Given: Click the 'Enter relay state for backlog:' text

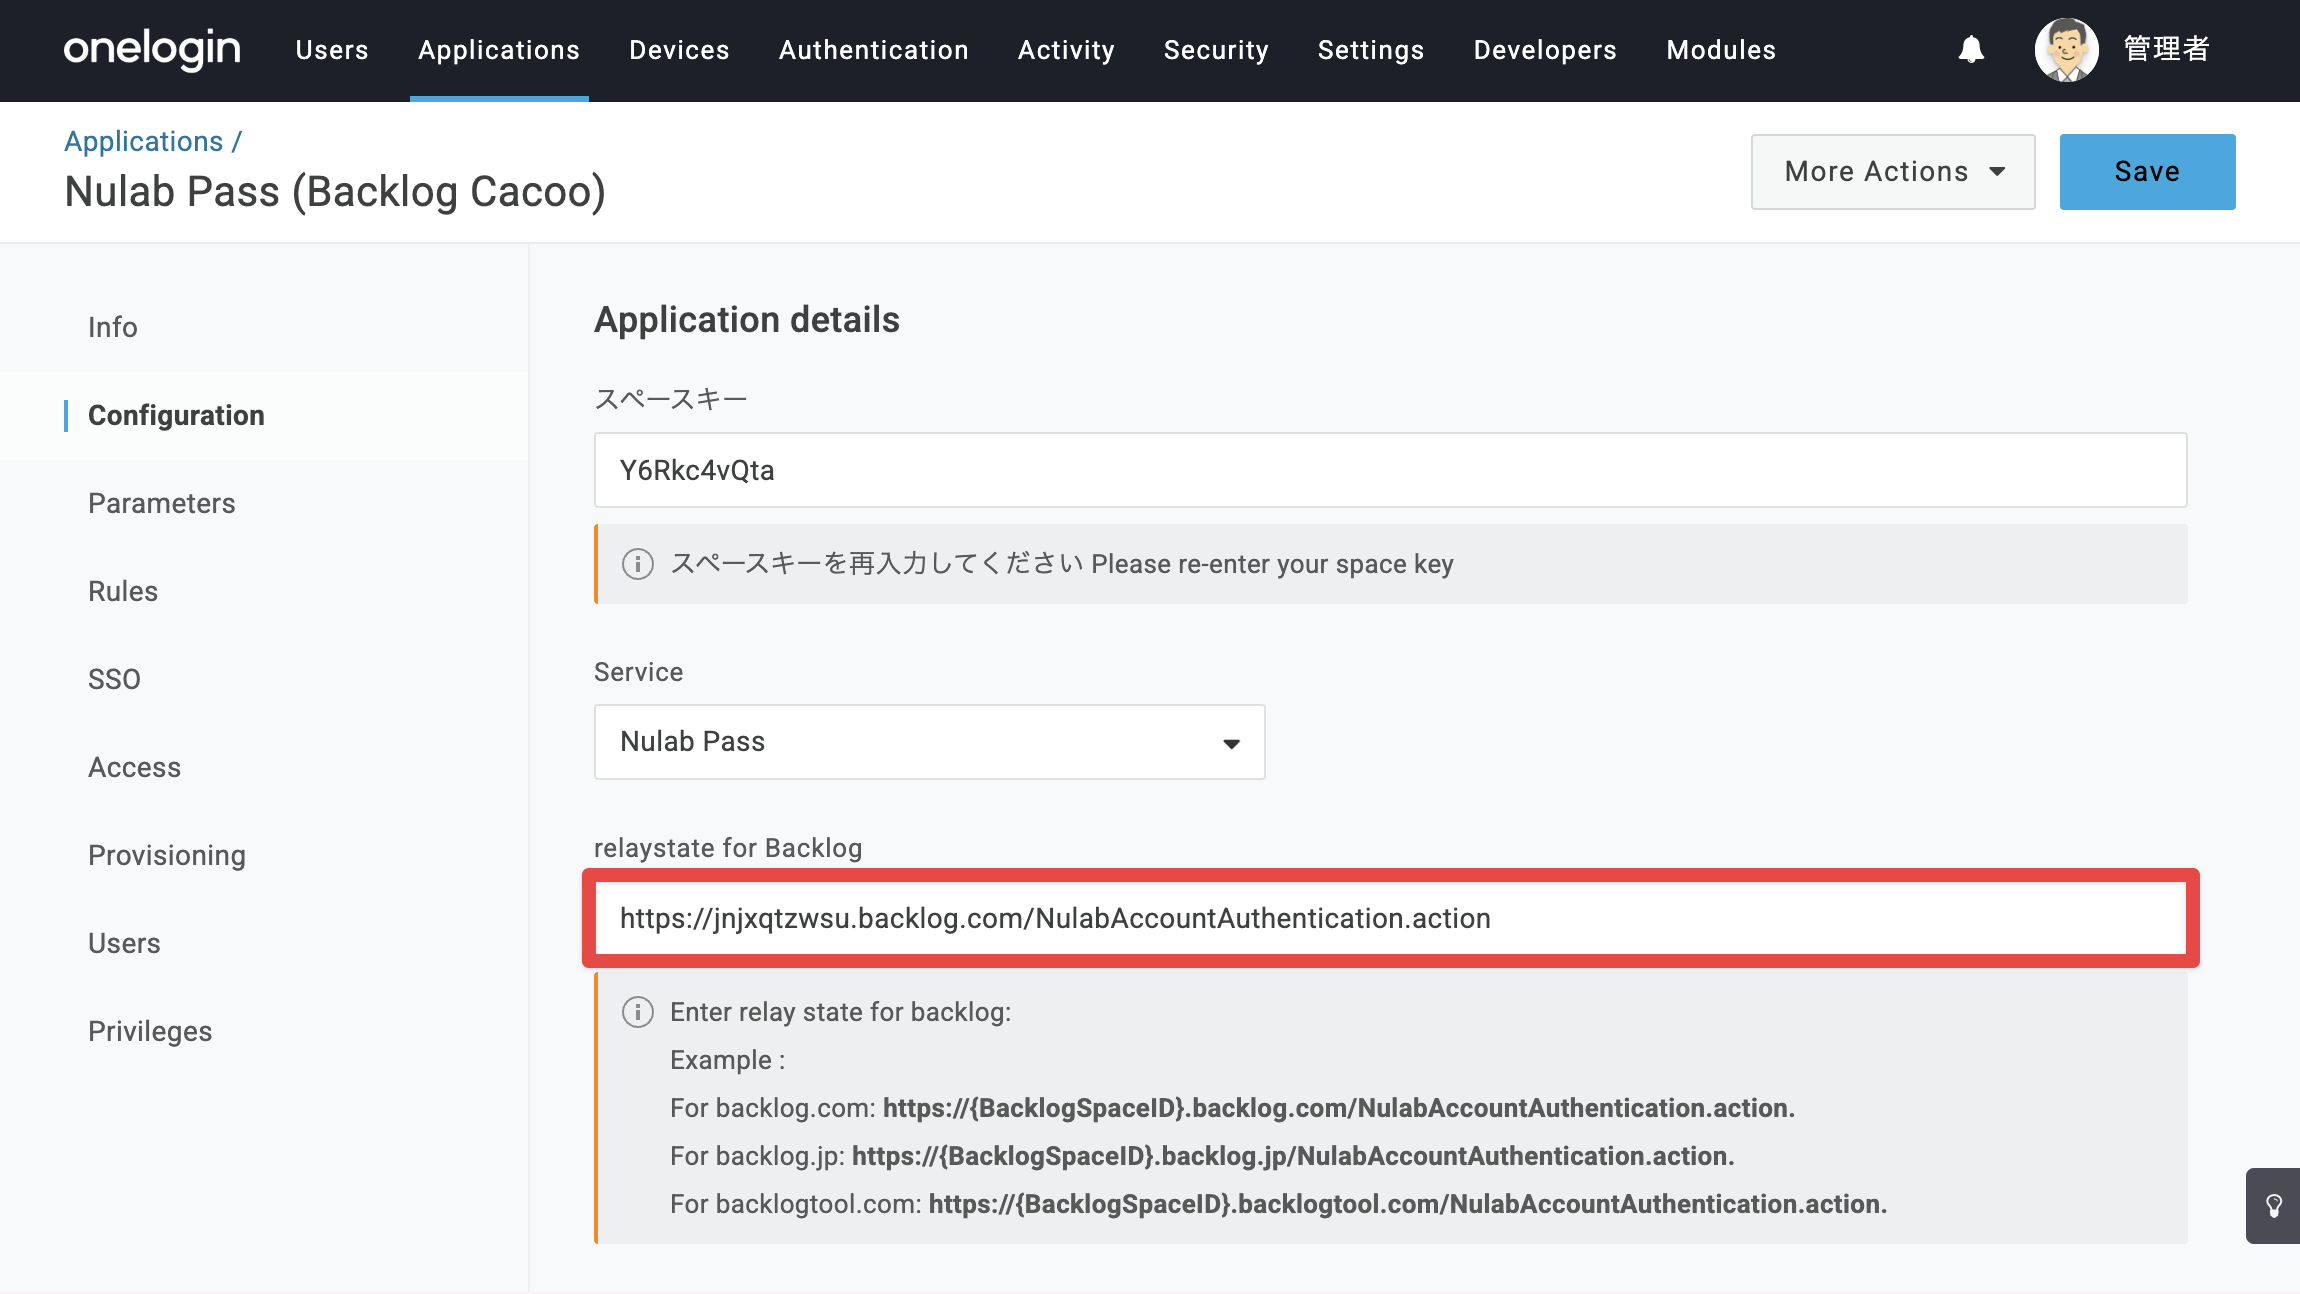Looking at the screenshot, I should (841, 1012).
